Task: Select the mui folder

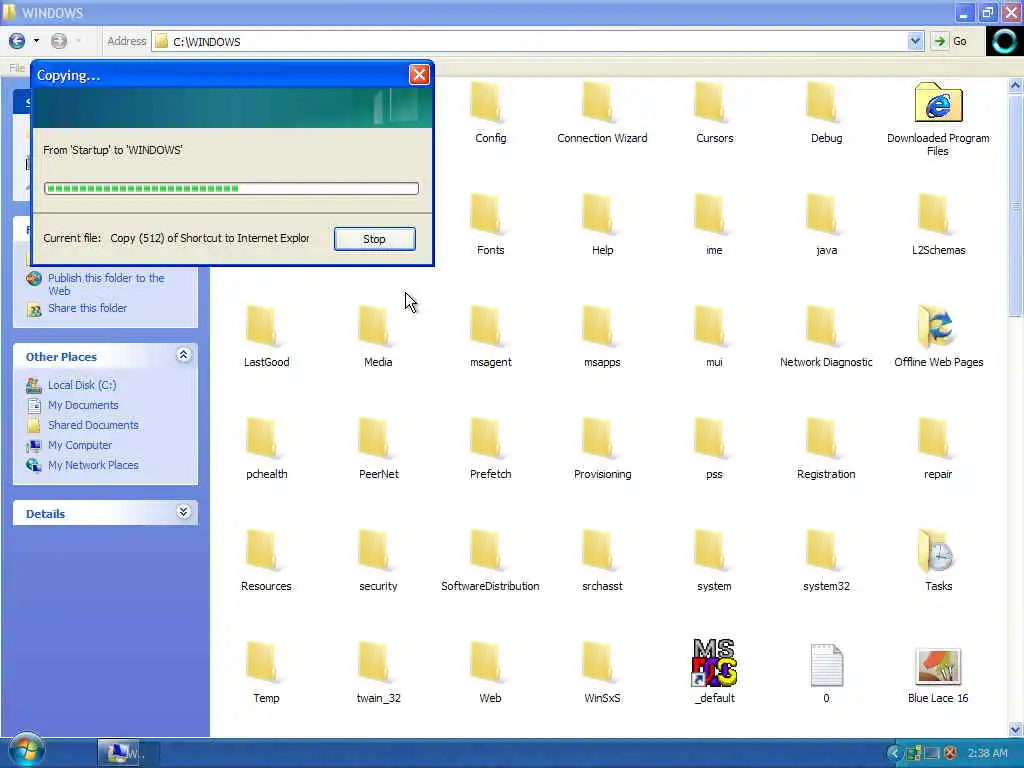Action: point(714,336)
